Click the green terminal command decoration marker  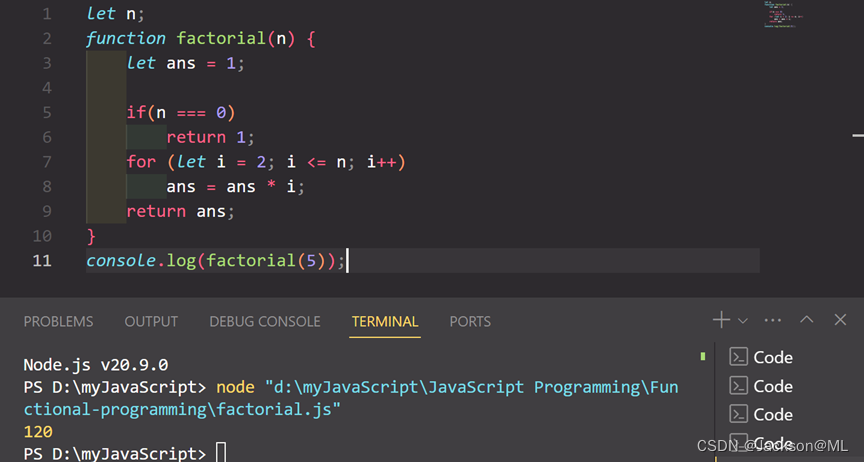[703, 356]
